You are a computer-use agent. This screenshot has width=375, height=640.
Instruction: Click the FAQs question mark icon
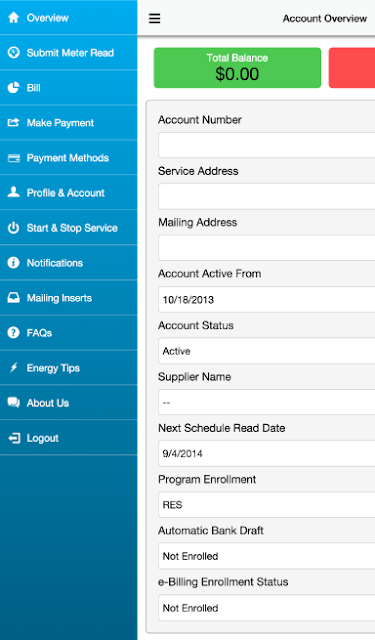click(x=13, y=333)
